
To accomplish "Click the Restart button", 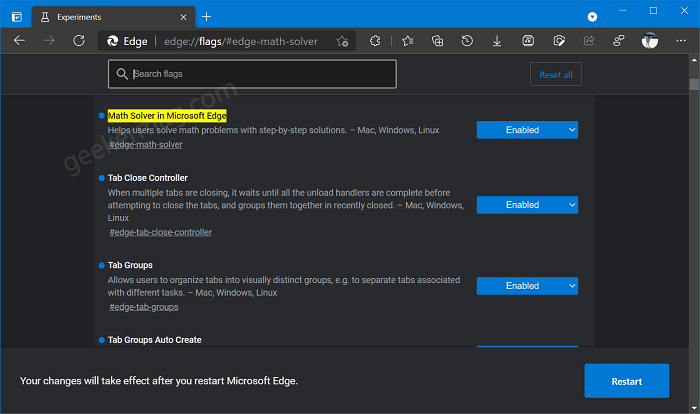I will (626, 381).
